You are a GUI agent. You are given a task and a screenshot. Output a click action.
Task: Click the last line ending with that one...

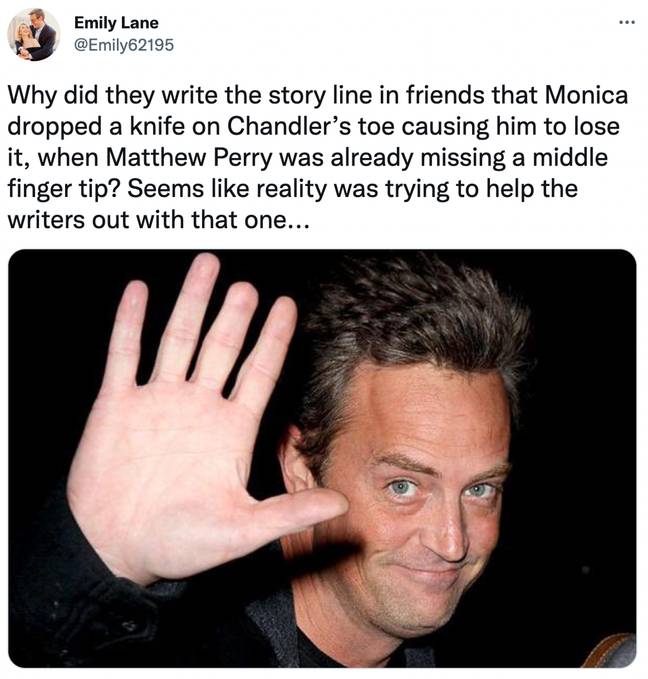159,220
